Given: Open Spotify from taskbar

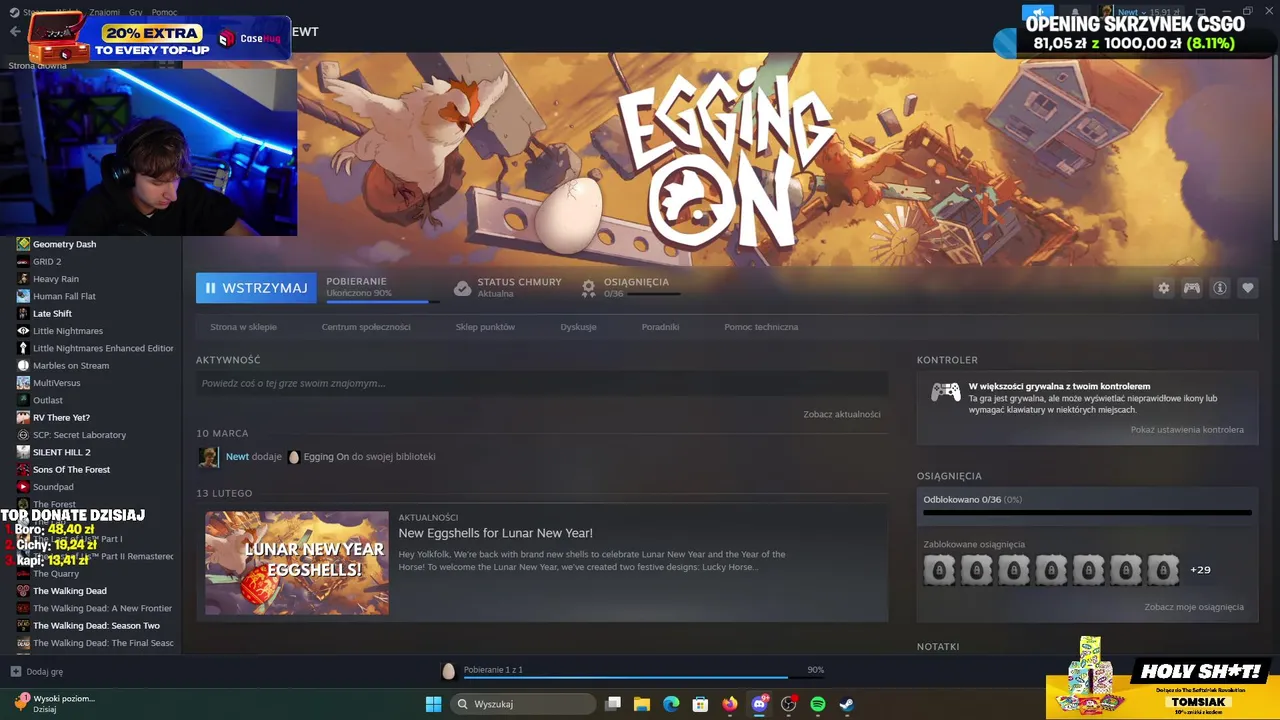Looking at the screenshot, I should coord(817,704).
